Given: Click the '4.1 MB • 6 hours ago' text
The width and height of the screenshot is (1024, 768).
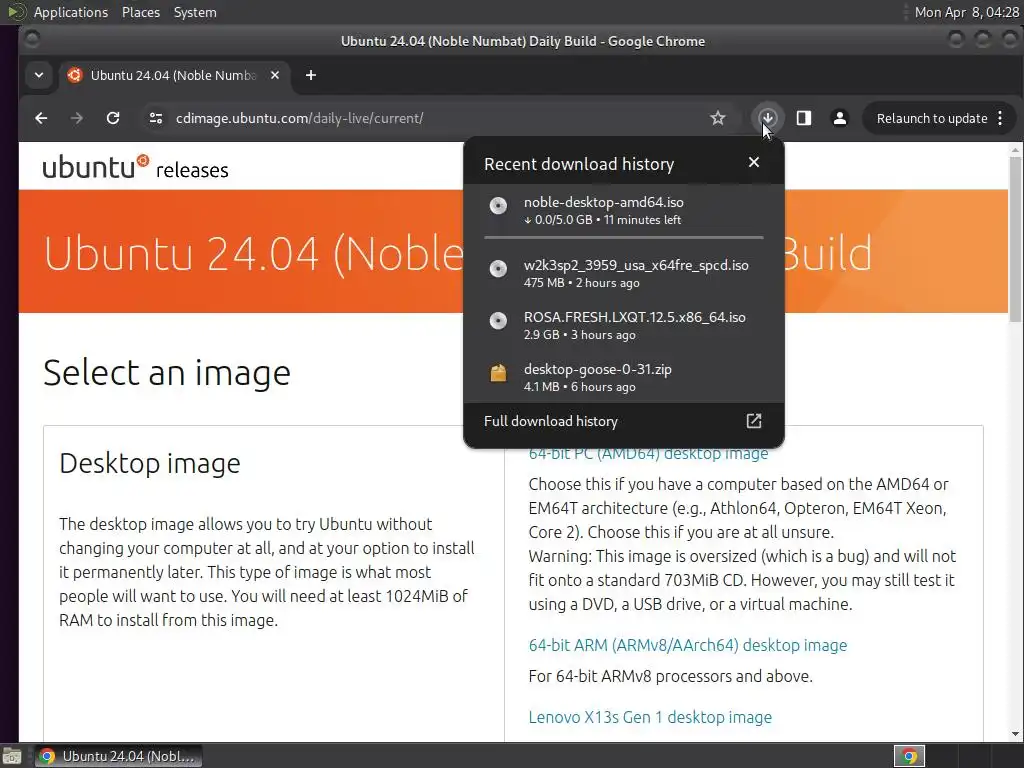Looking at the screenshot, I should click(x=579, y=387).
